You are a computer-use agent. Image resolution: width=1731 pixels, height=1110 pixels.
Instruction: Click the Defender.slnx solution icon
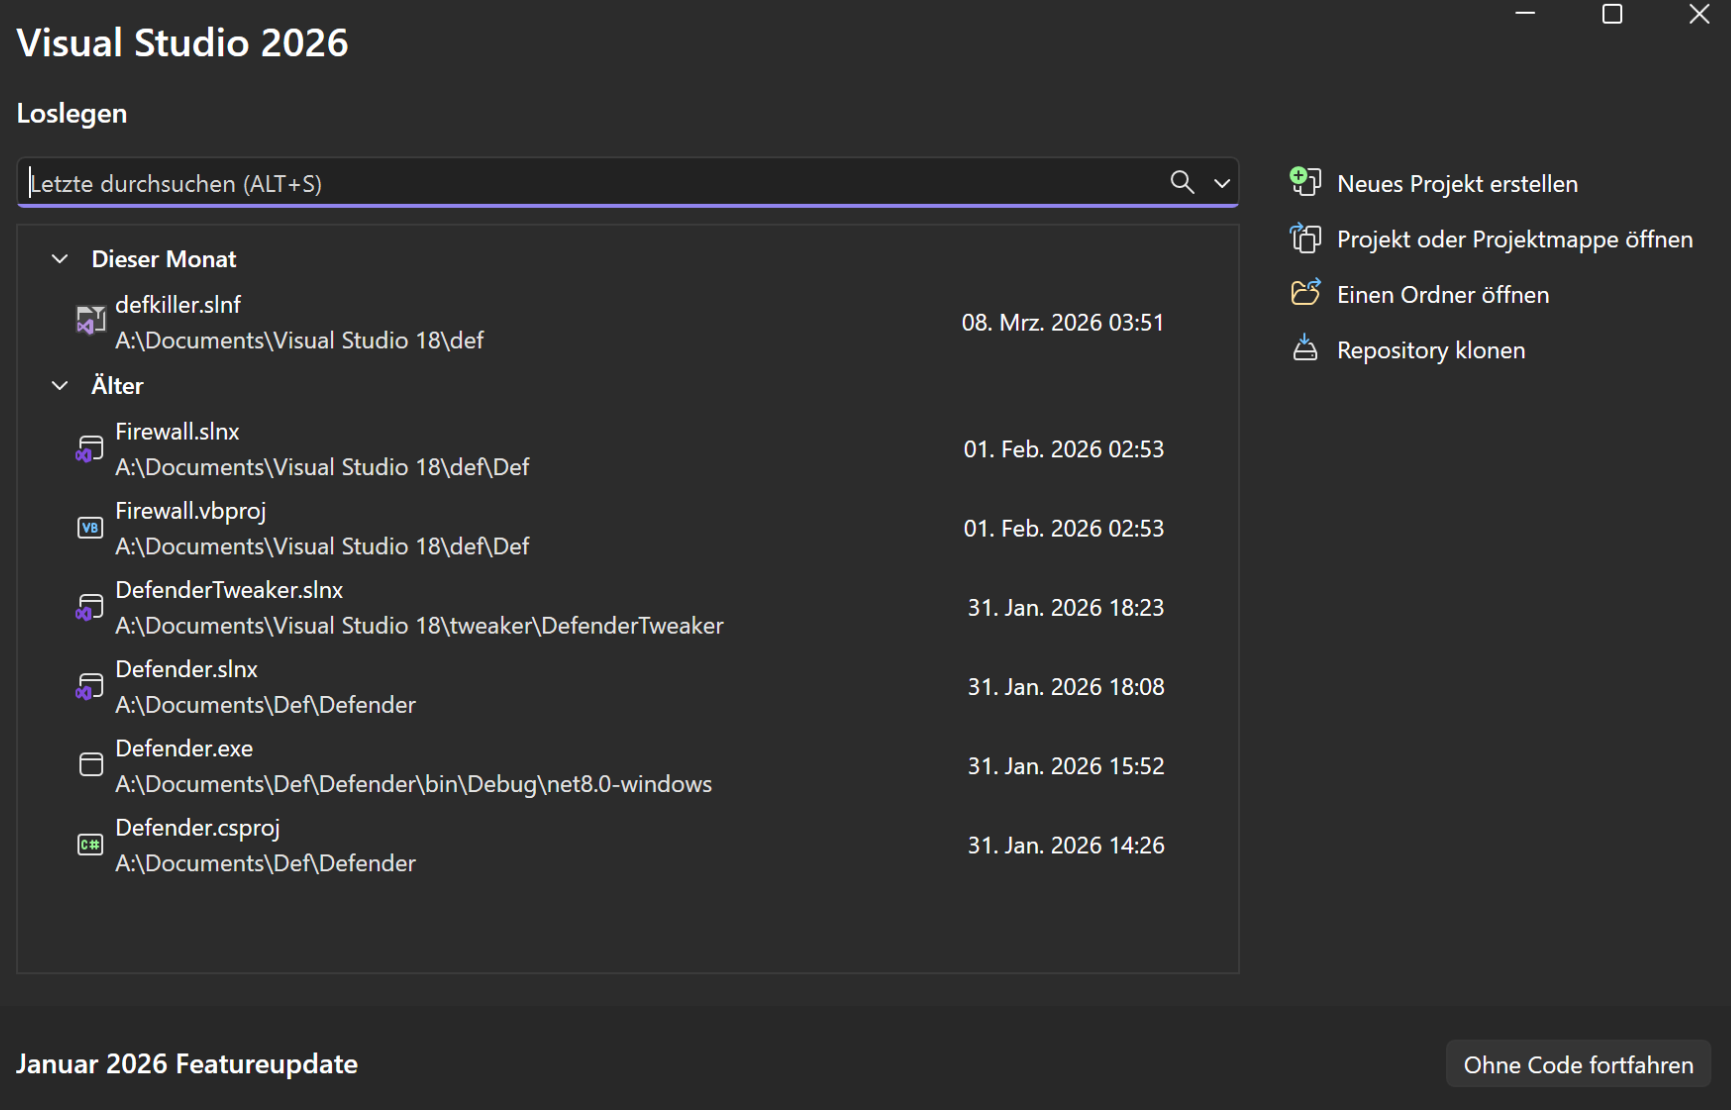coord(90,687)
